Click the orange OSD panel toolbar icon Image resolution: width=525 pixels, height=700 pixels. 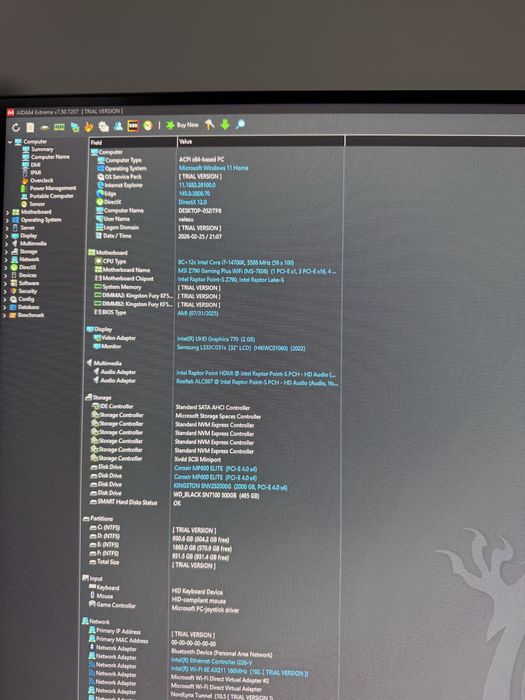(133, 126)
